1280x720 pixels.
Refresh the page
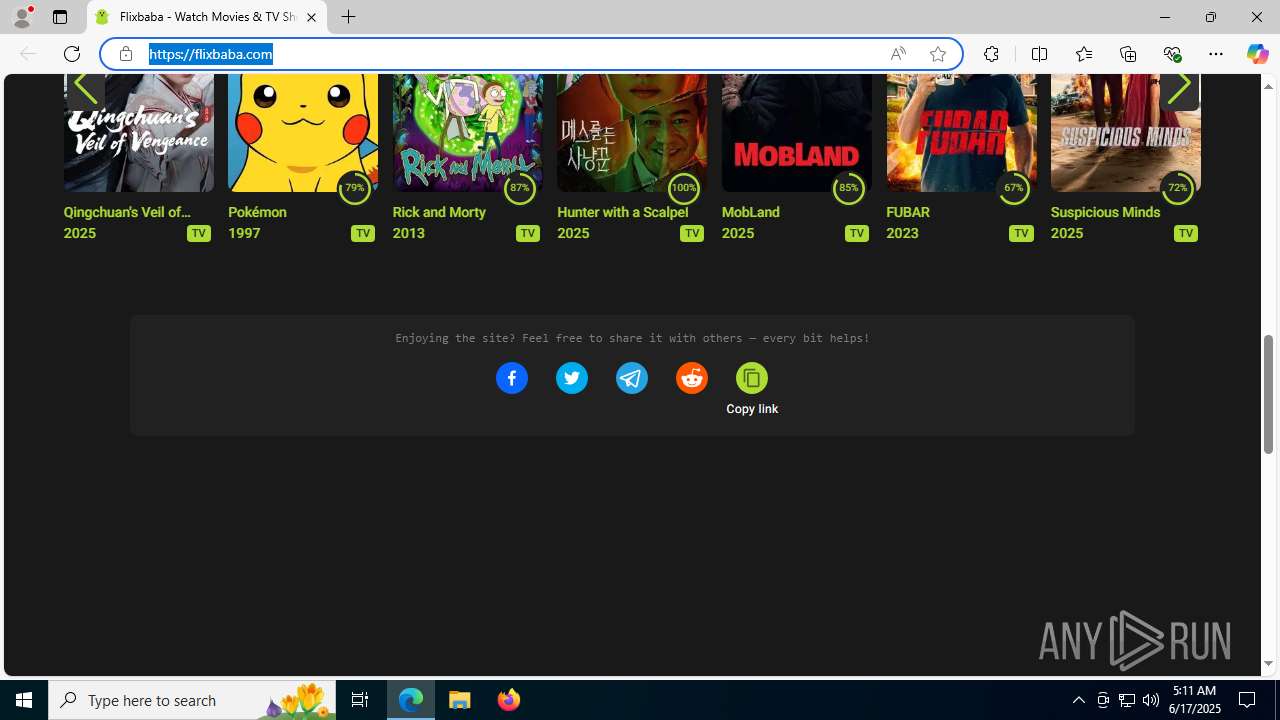[72, 54]
